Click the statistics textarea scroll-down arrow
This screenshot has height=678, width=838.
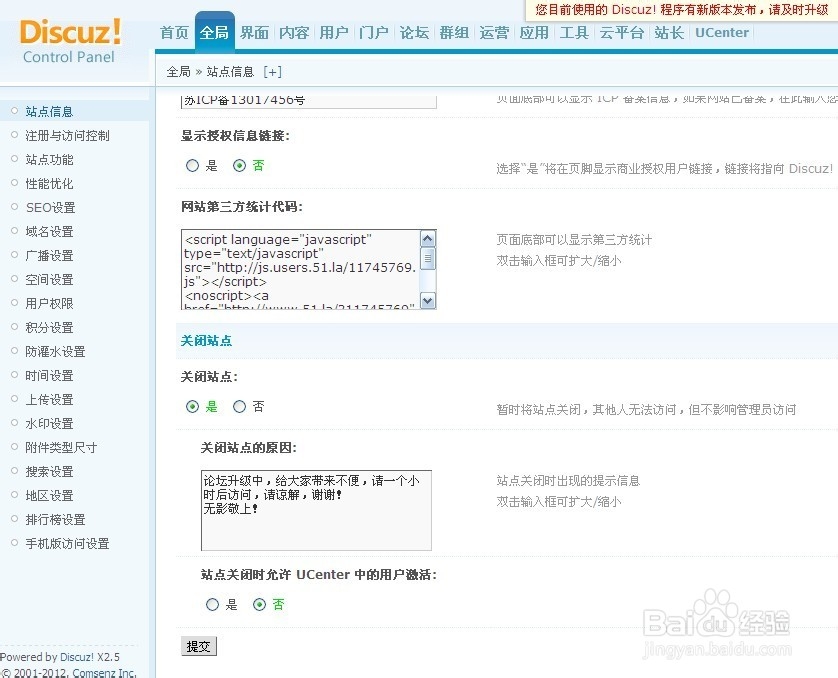coord(428,300)
